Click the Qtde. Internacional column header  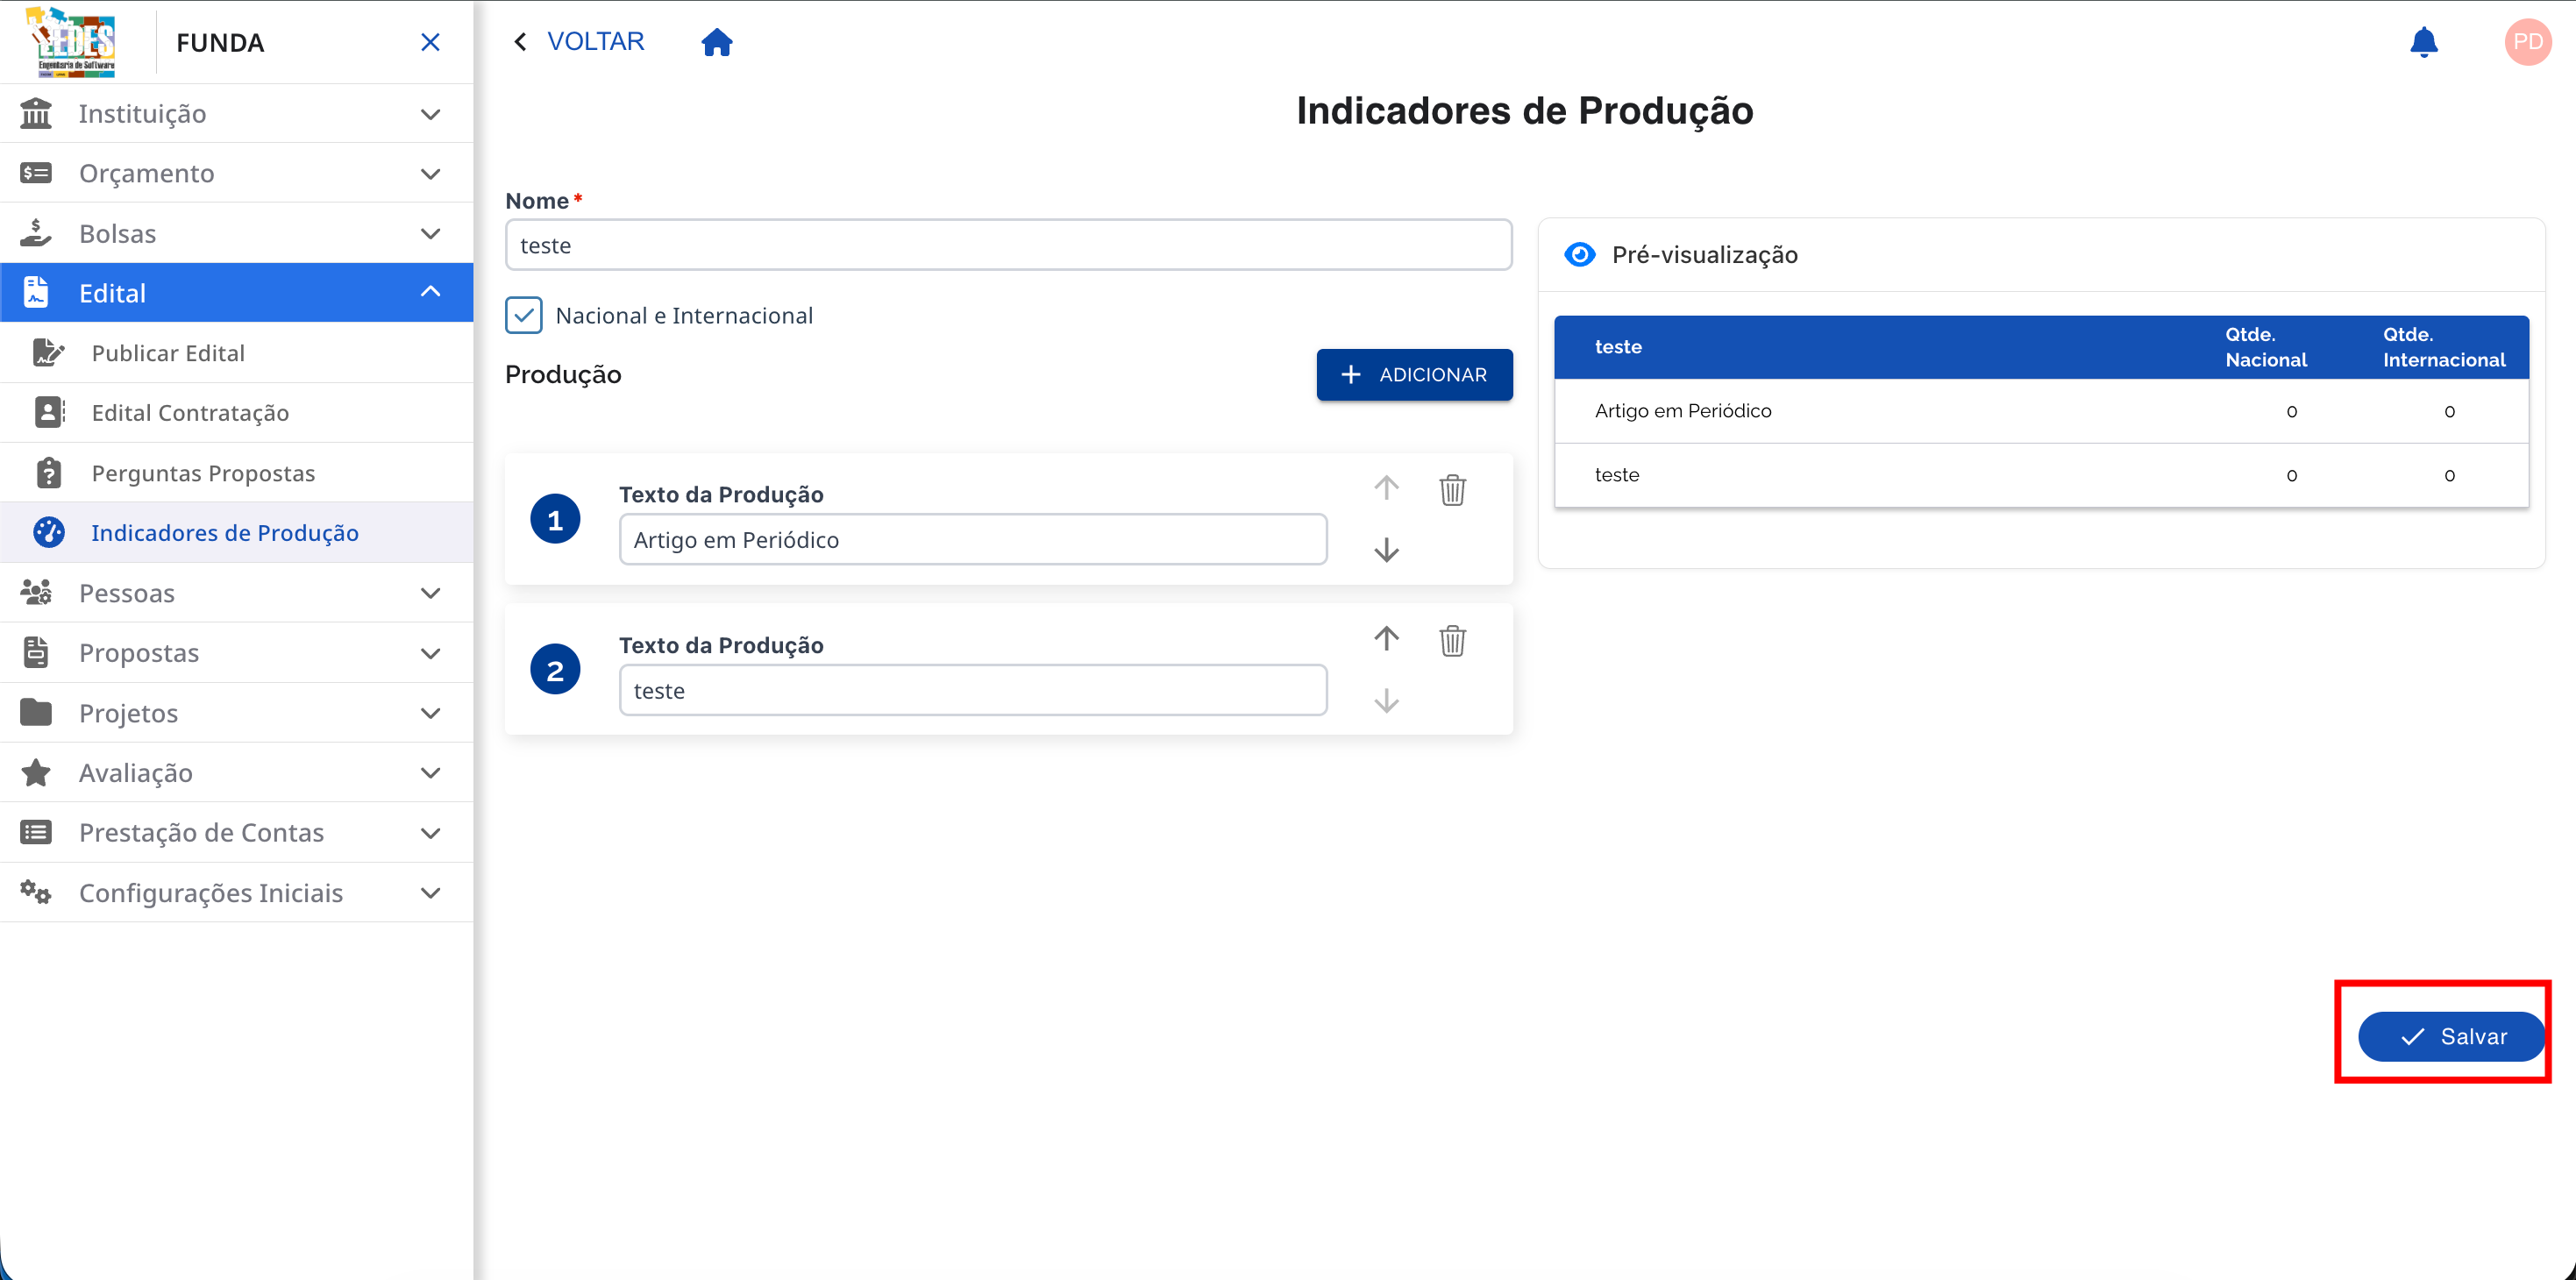click(2444, 347)
